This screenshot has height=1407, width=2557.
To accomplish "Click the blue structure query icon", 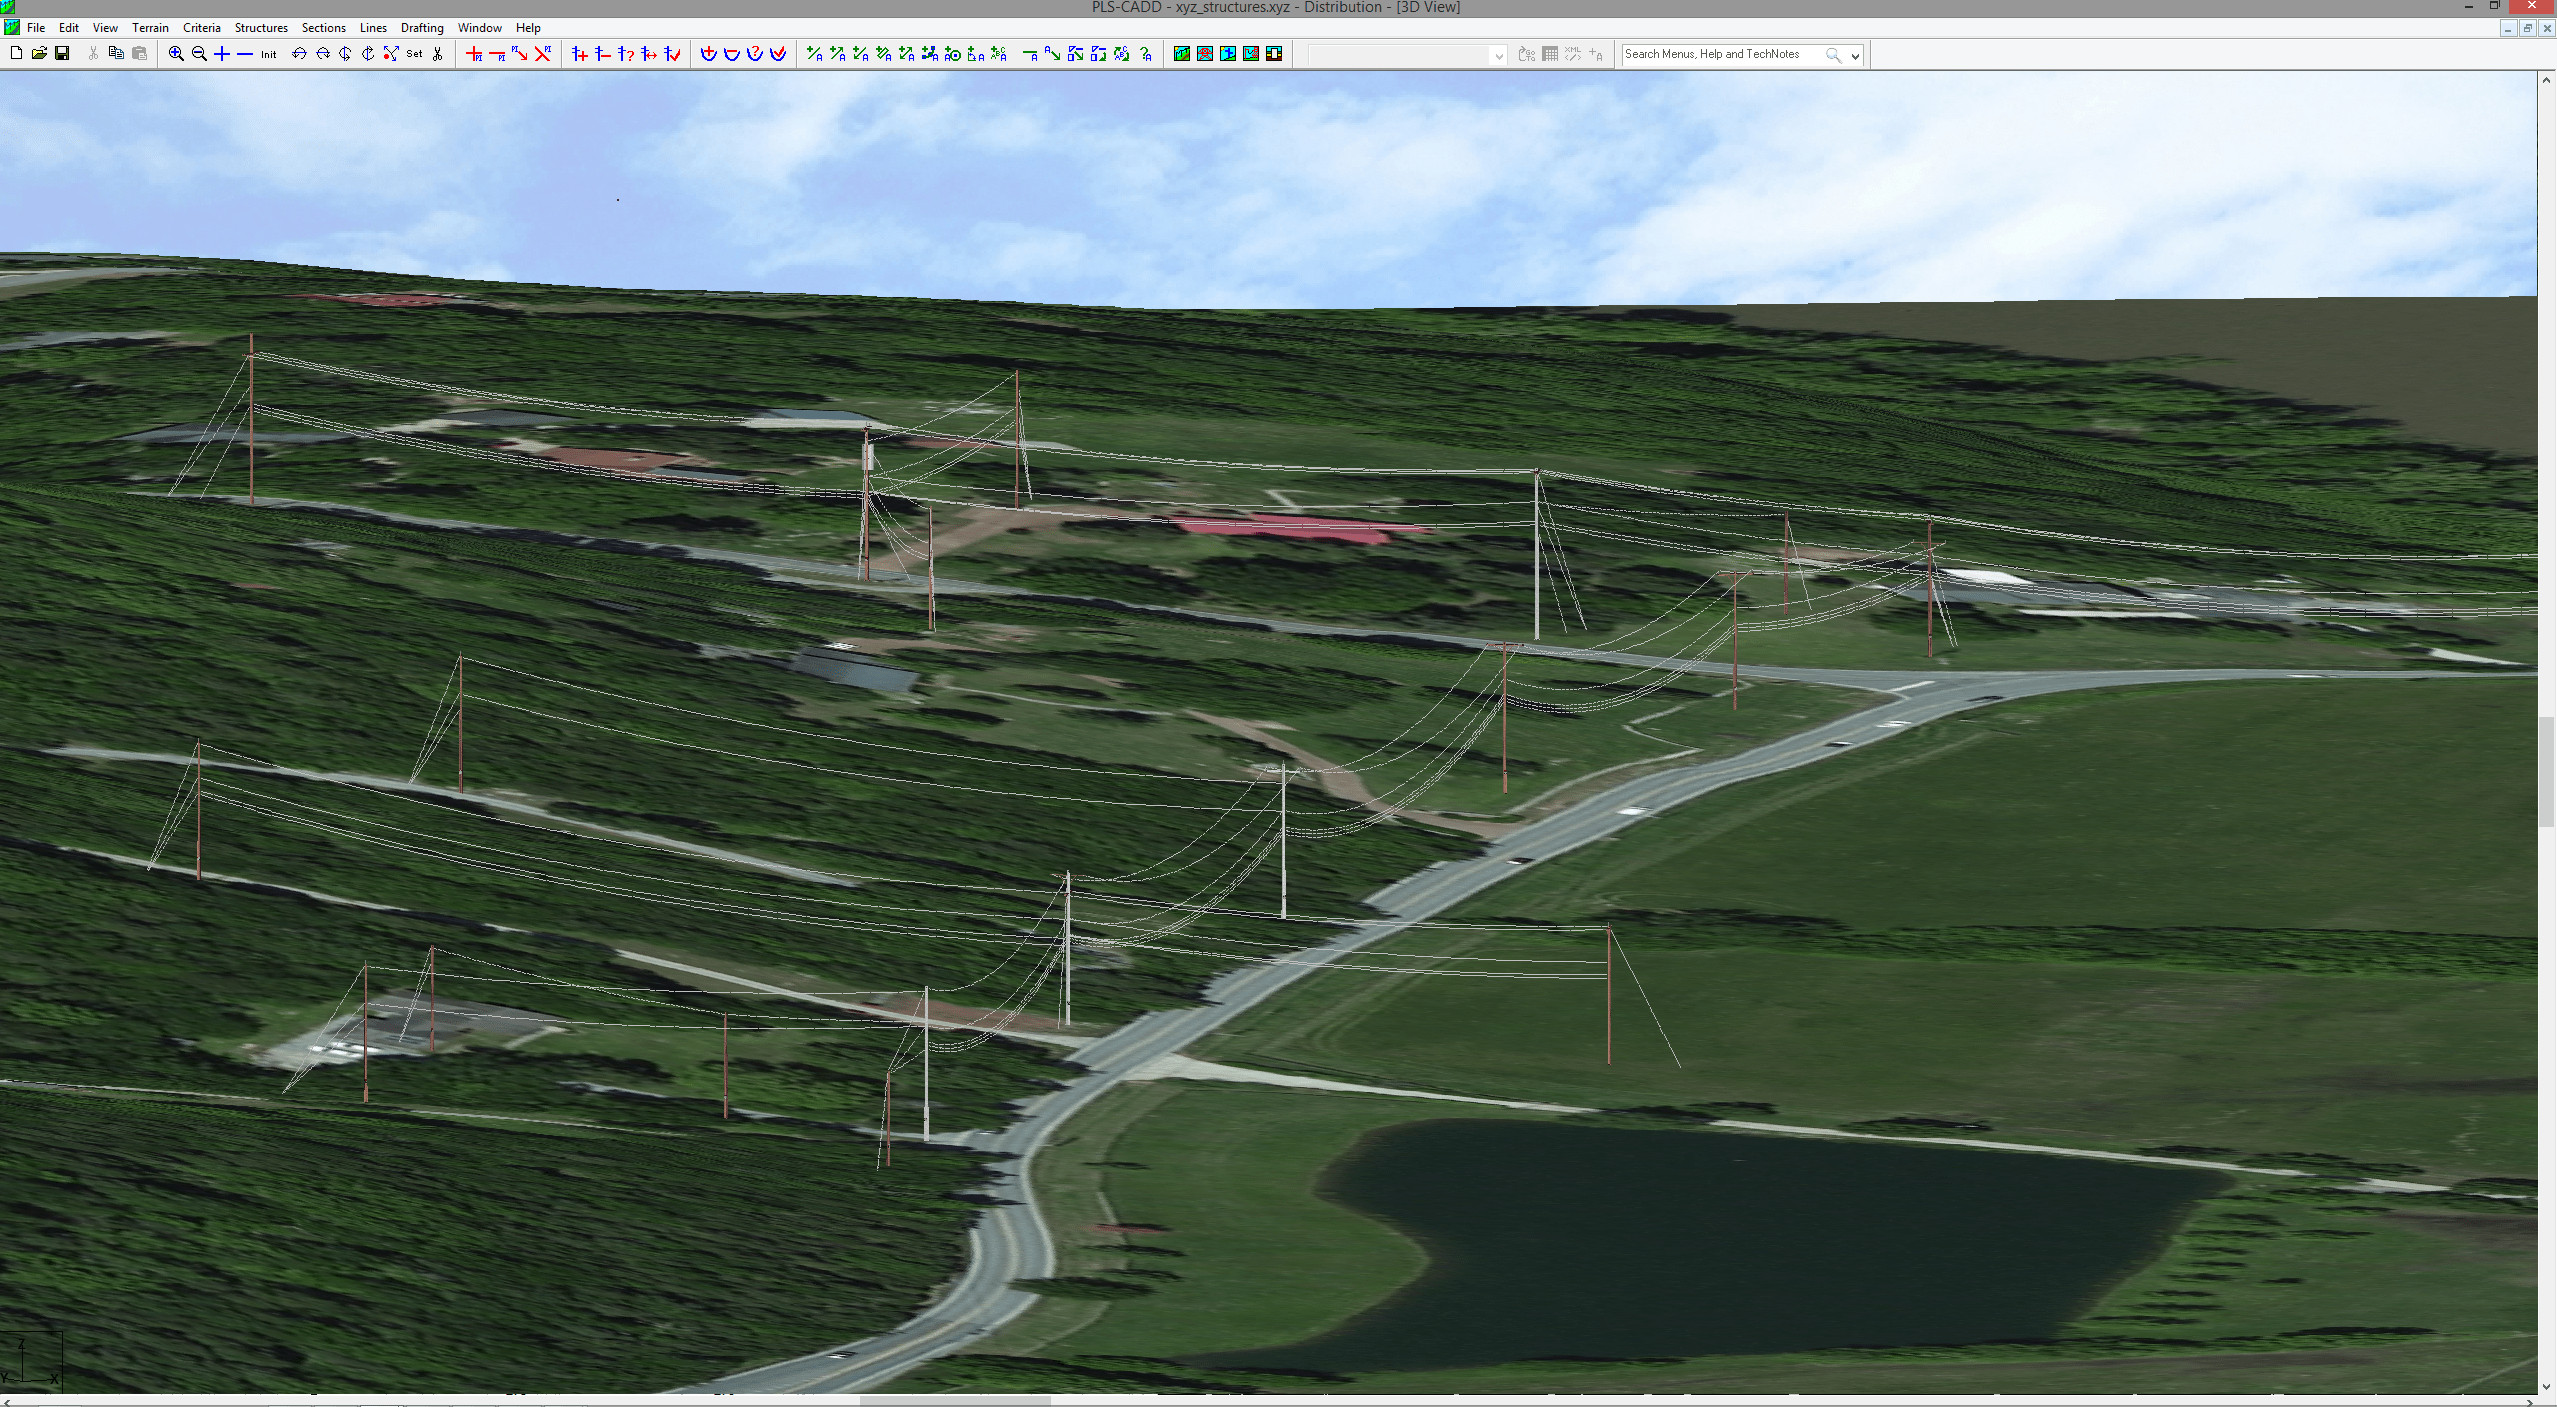I will [626, 54].
